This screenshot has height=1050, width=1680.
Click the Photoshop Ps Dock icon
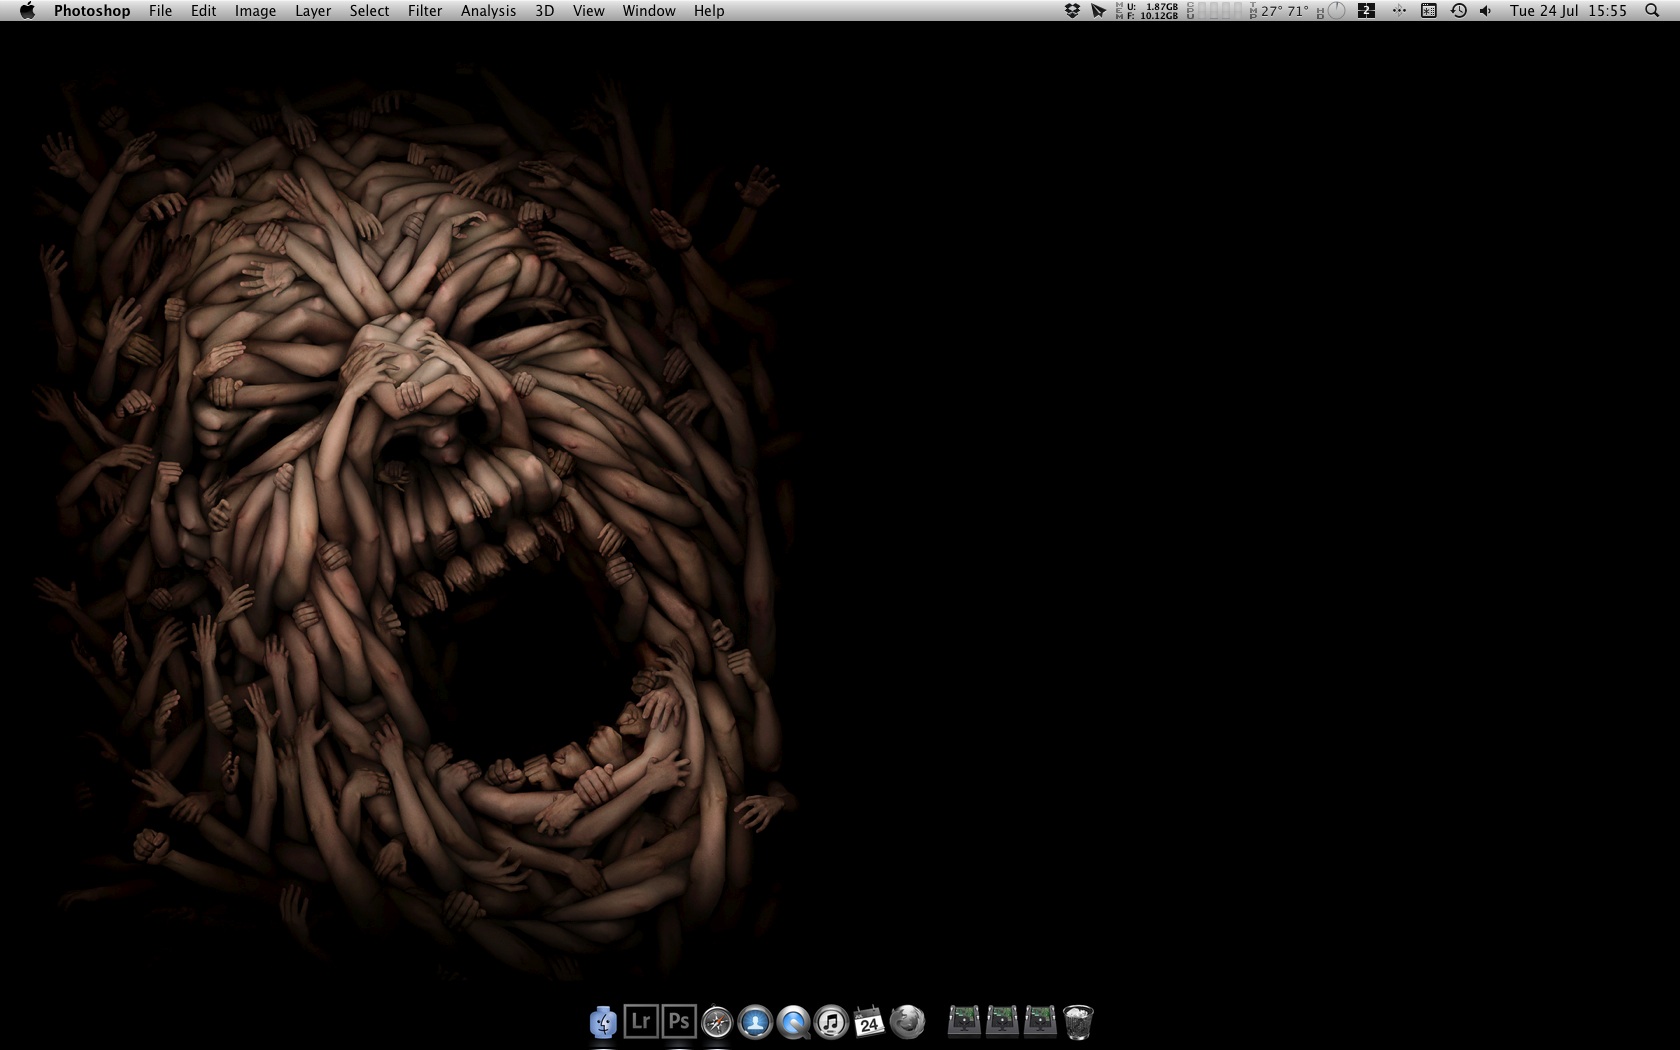(679, 1022)
